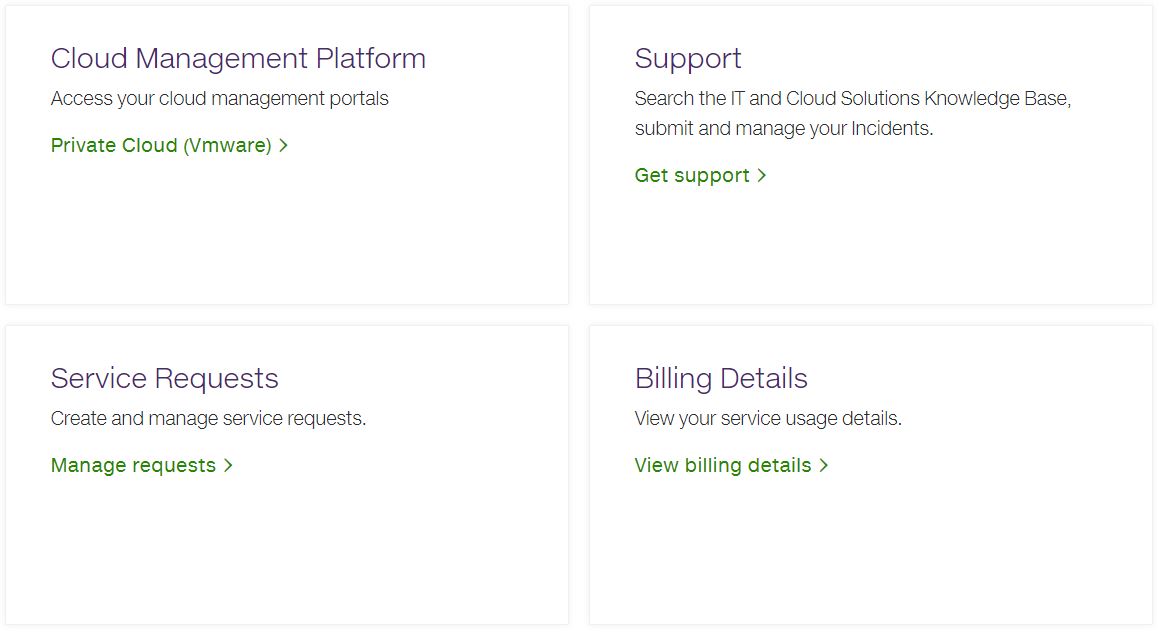The image size is (1159, 632).
Task: Click the chevron beside Manage requests
Action: pyautogui.click(x=228, y=465)
